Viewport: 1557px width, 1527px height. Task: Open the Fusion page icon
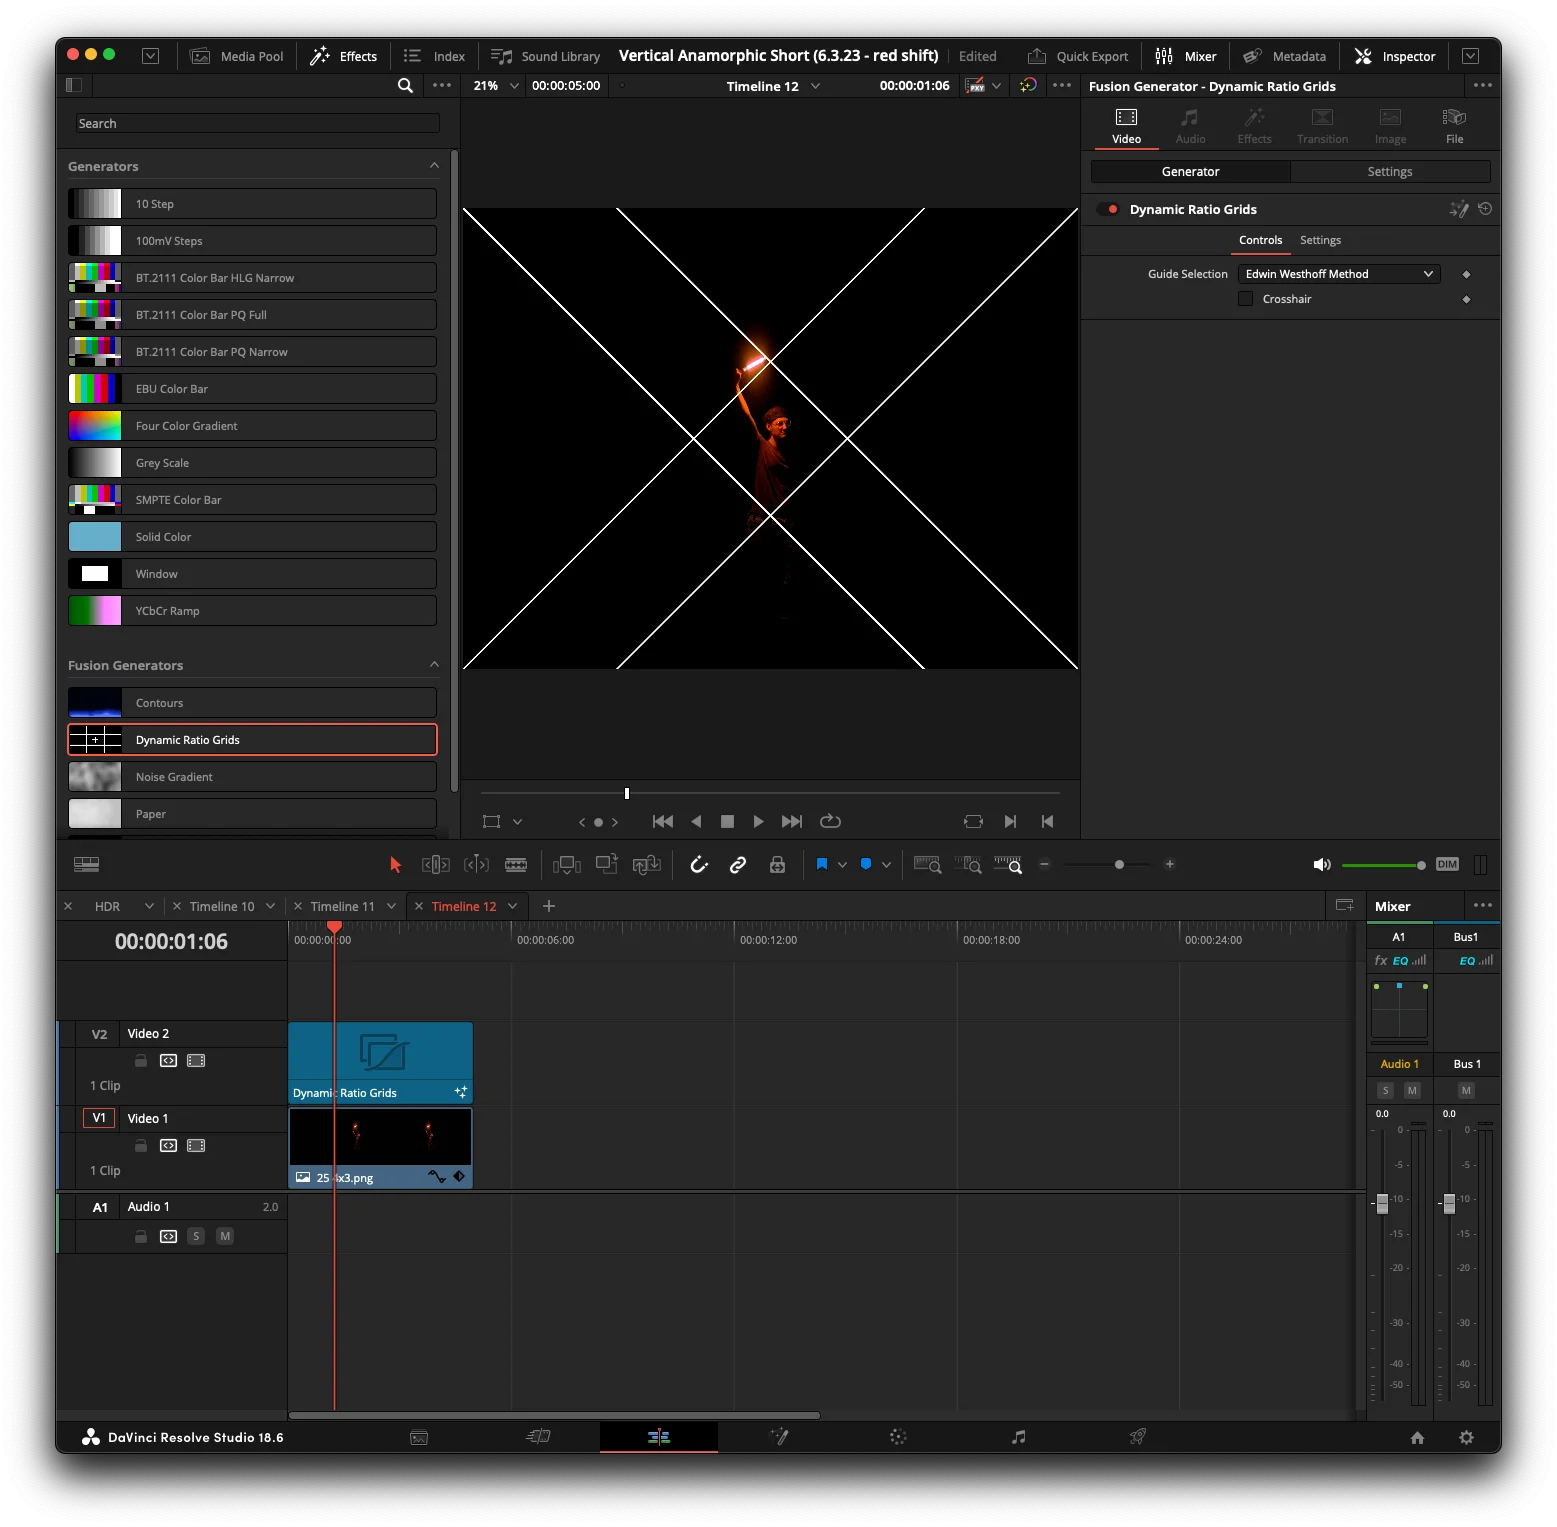[x=779, y=1437]
